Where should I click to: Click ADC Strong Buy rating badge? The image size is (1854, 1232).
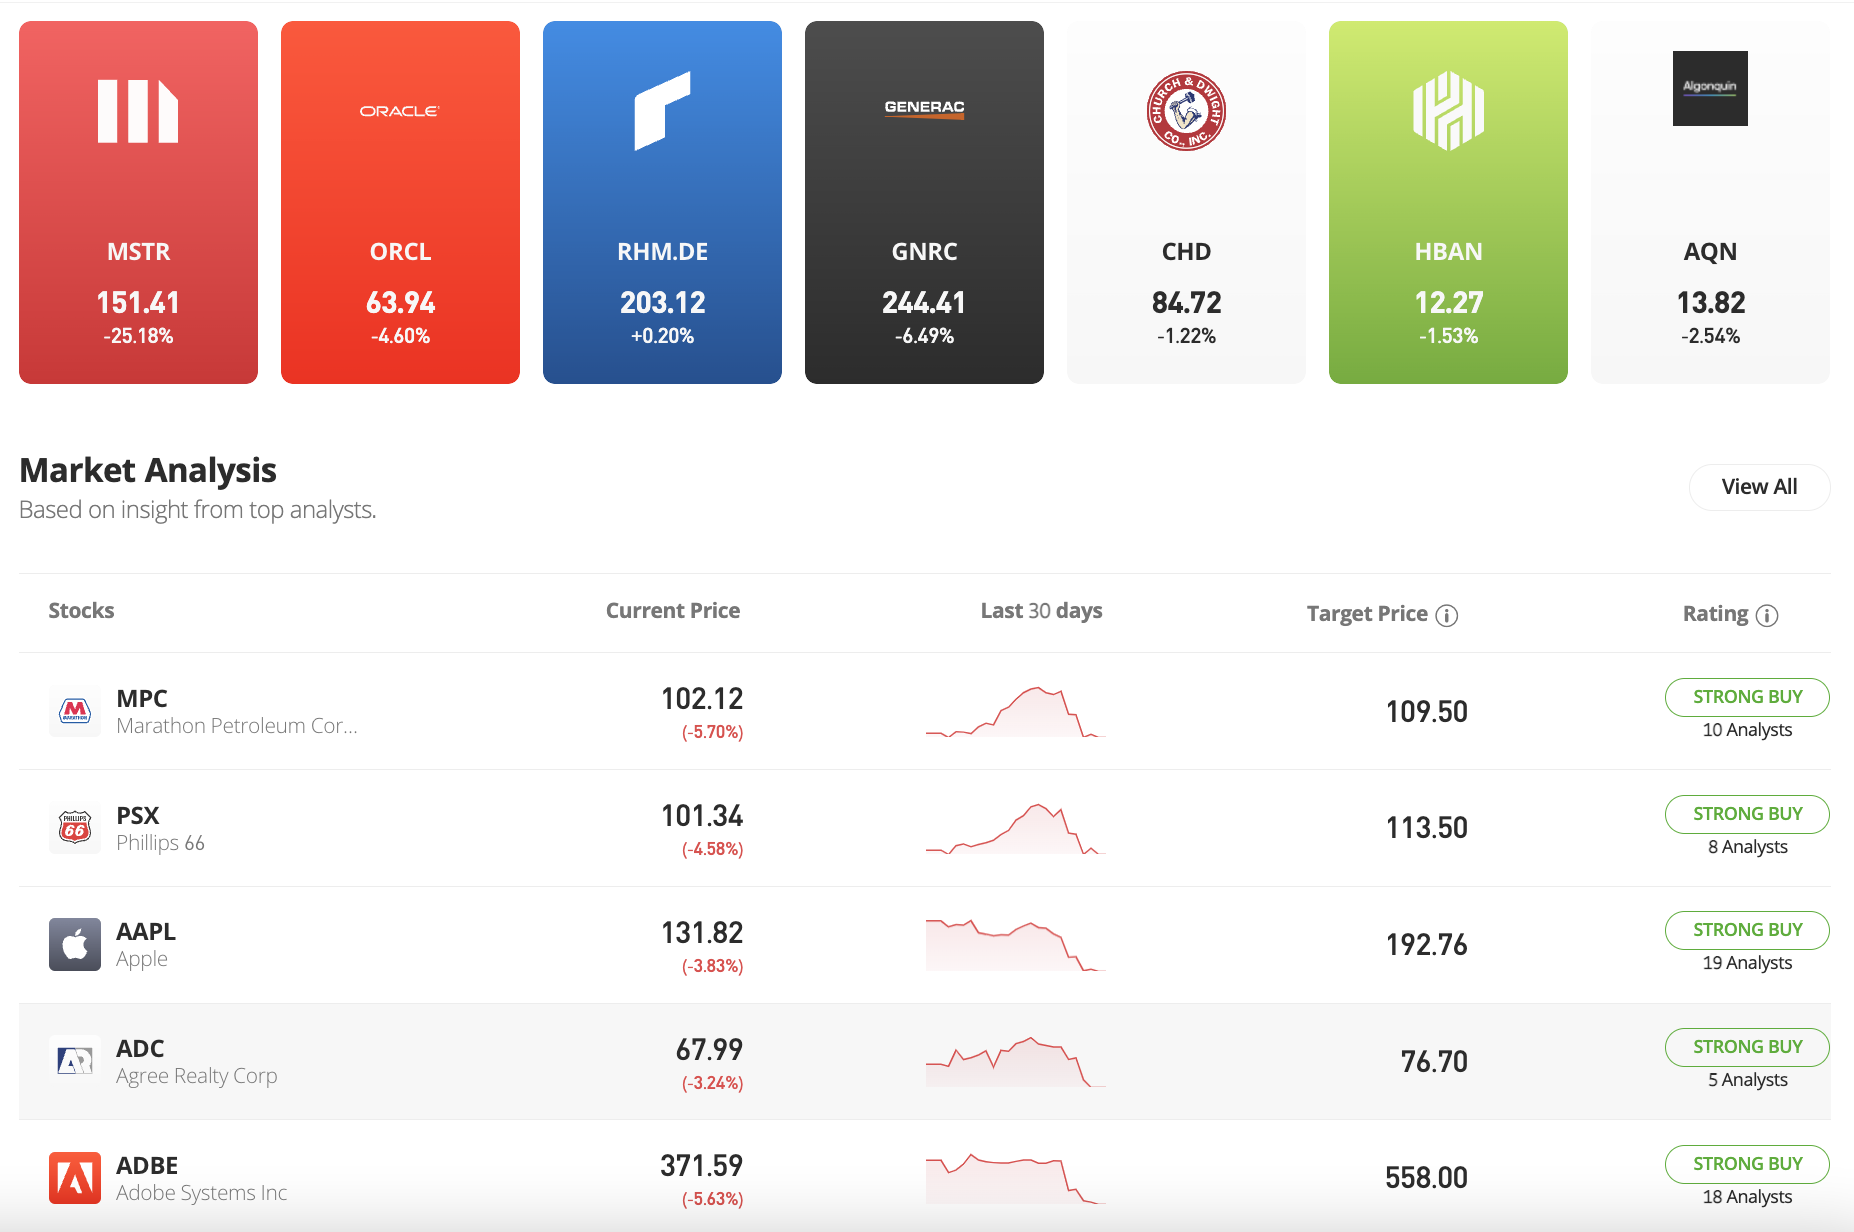[x=1747, y=1047]
